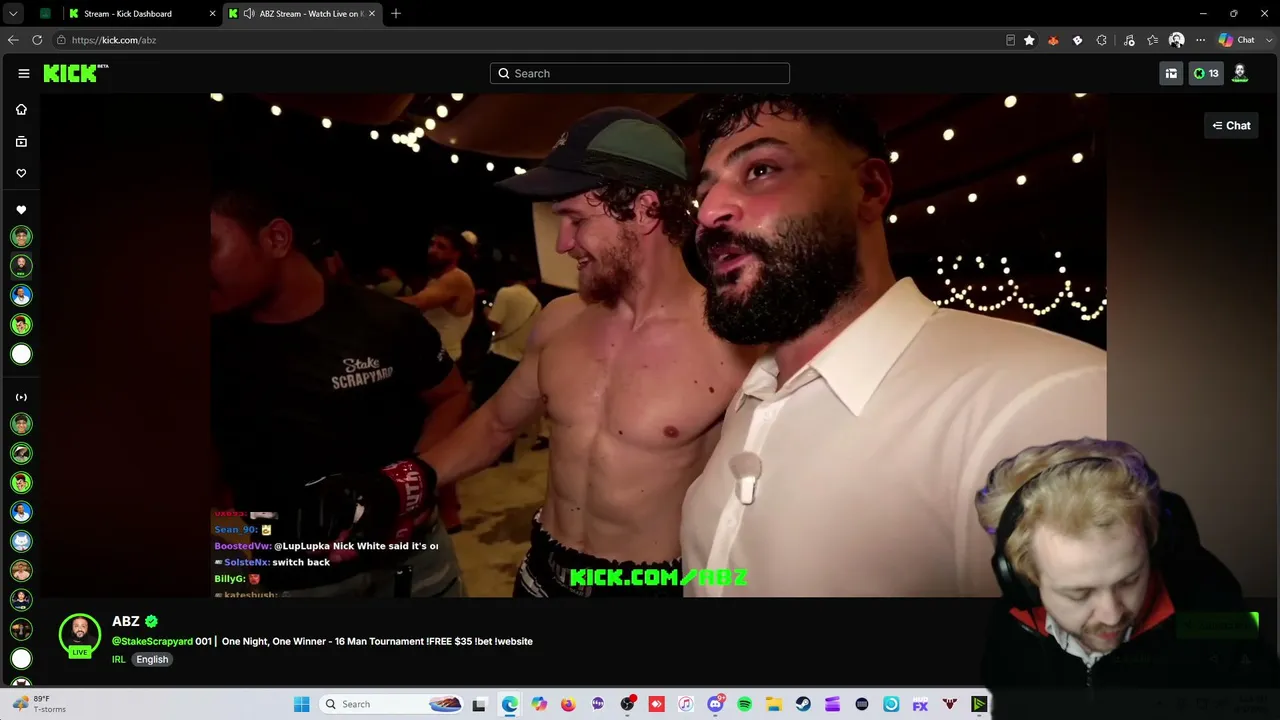Go back to the previous page
The height and width of the screenshot is (720, 1280).
(13, 40)
